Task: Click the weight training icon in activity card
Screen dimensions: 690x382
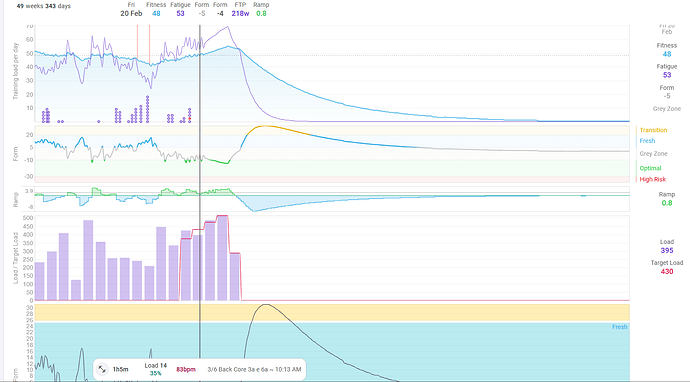Action: coord(102,369)
